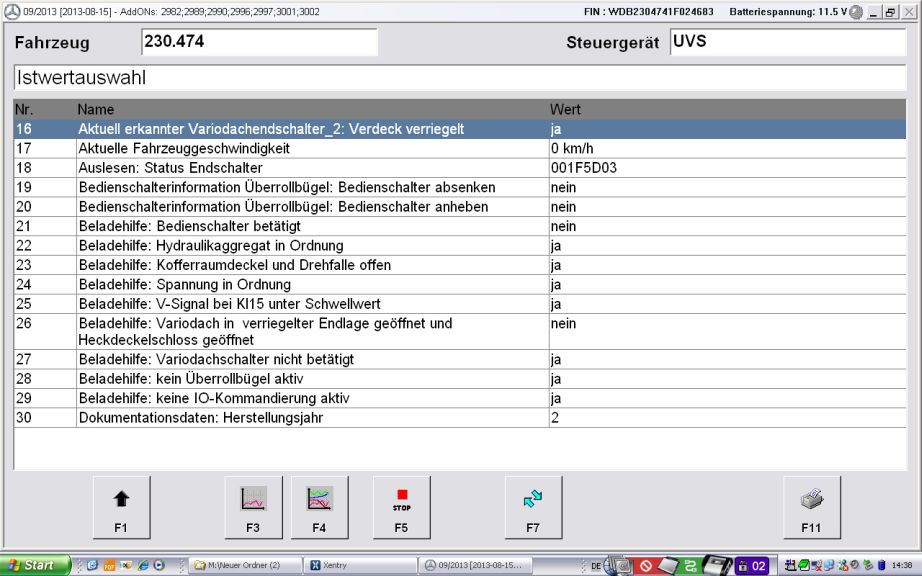
Task: Select row 19 Bedienschalter absenken
Action: [x=460, y=187]
